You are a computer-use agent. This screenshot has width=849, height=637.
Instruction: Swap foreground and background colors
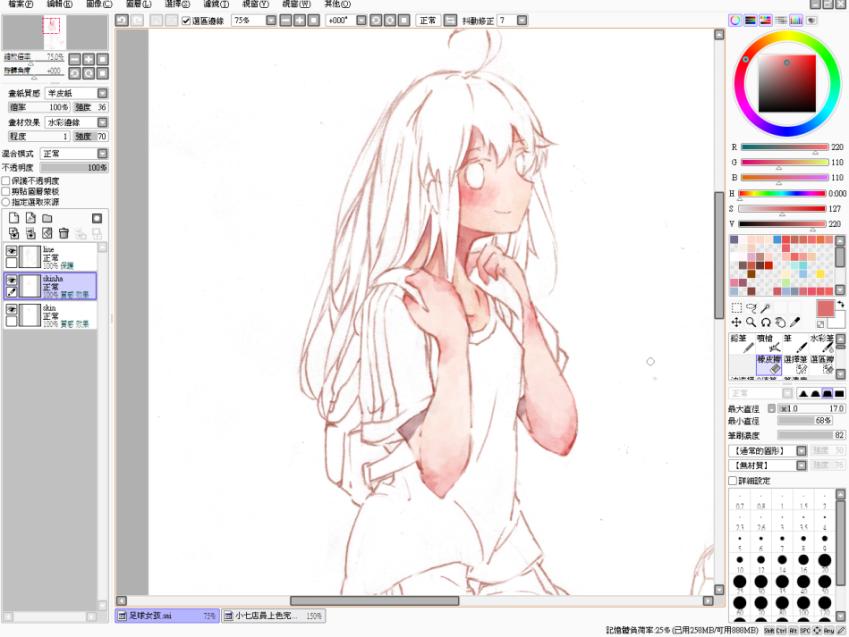pyautogui.click(x=840, y=304)
